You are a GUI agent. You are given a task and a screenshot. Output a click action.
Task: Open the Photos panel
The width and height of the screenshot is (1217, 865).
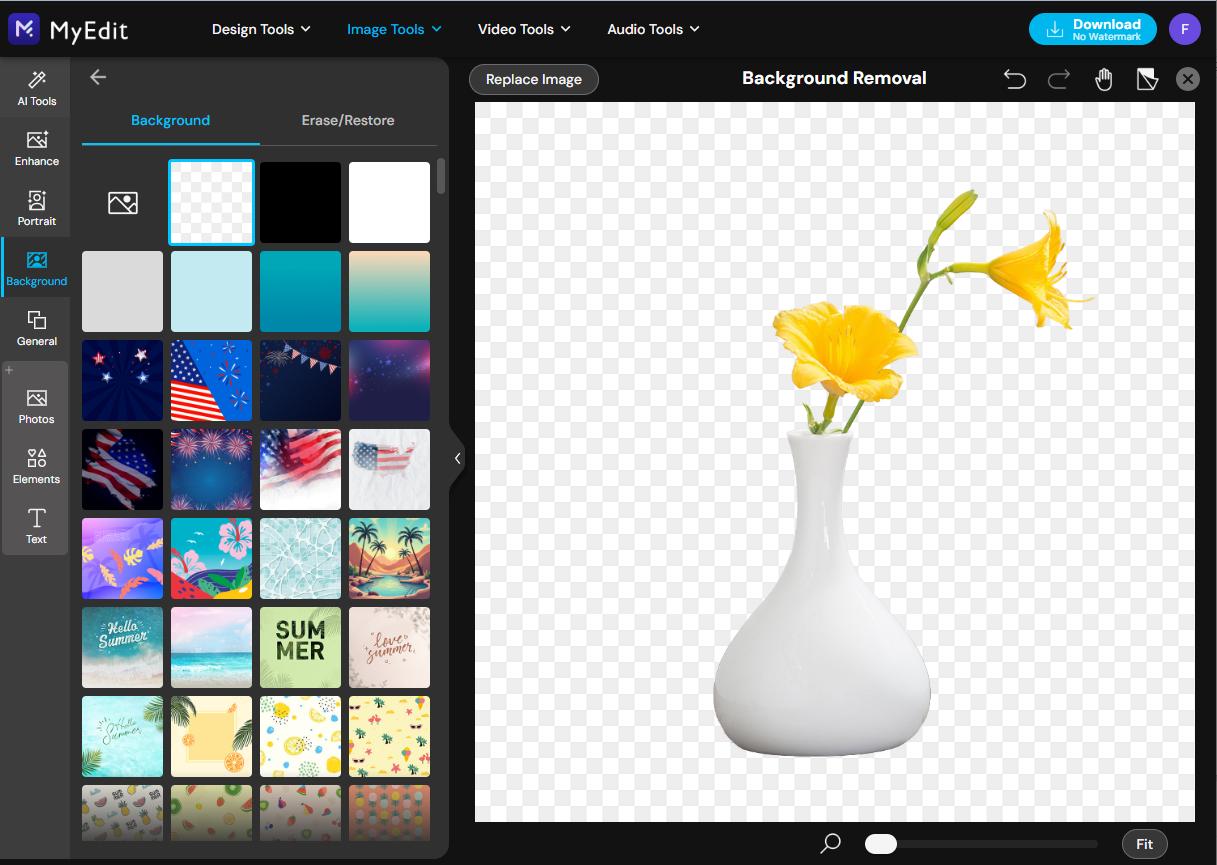tap(35, 405)
